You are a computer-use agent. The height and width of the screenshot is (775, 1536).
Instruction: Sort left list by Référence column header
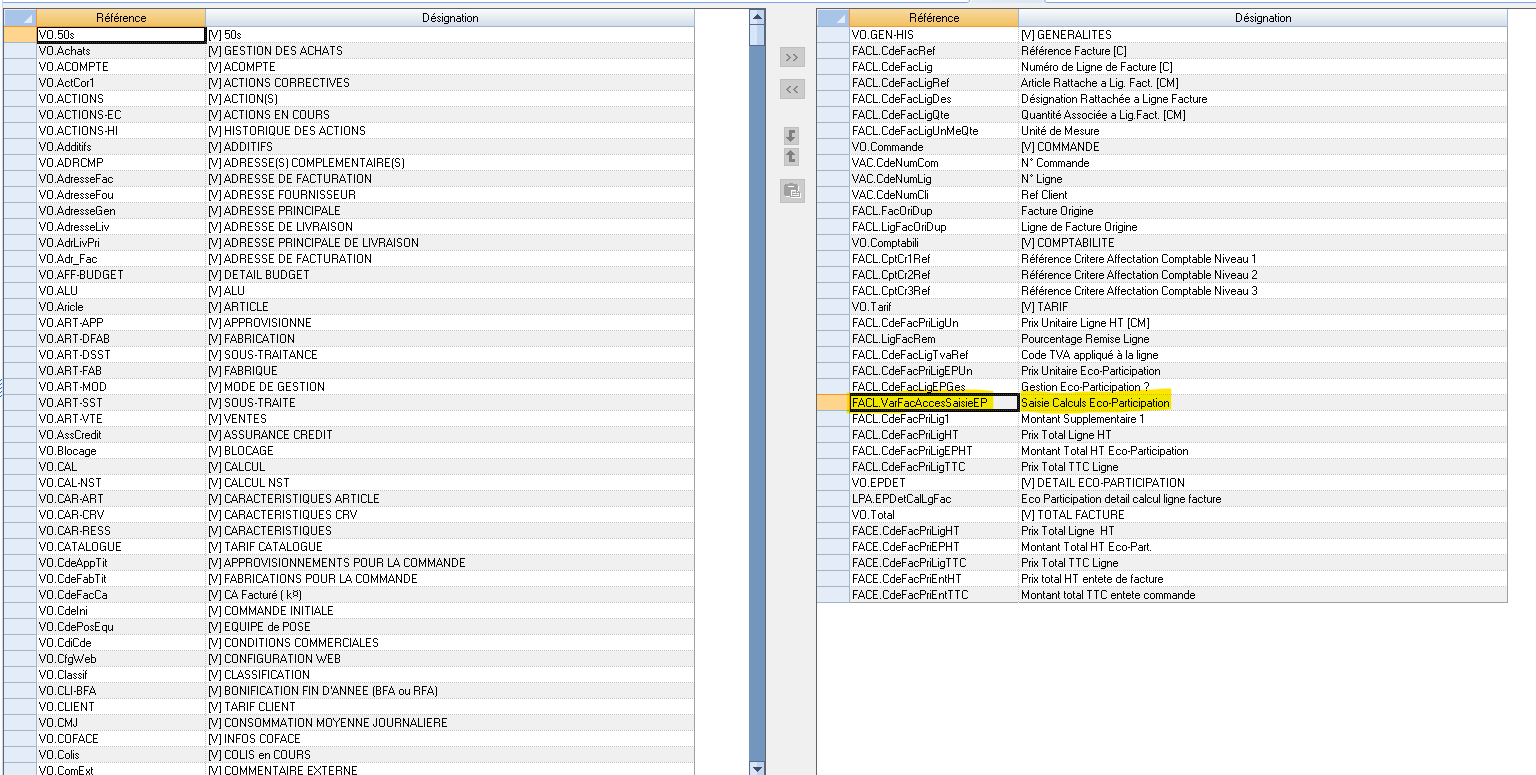coord(121,18)
